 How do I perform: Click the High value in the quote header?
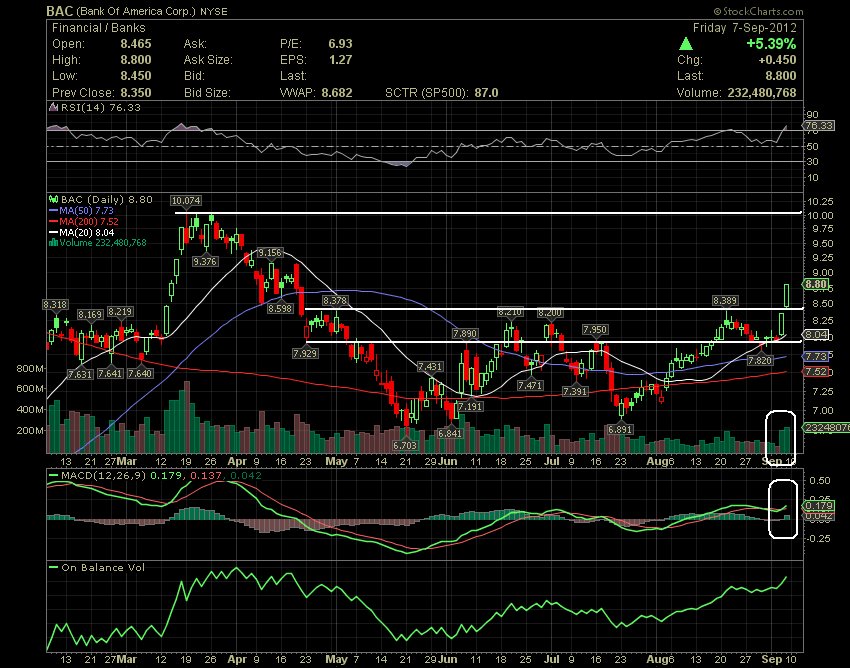[136, 60]
